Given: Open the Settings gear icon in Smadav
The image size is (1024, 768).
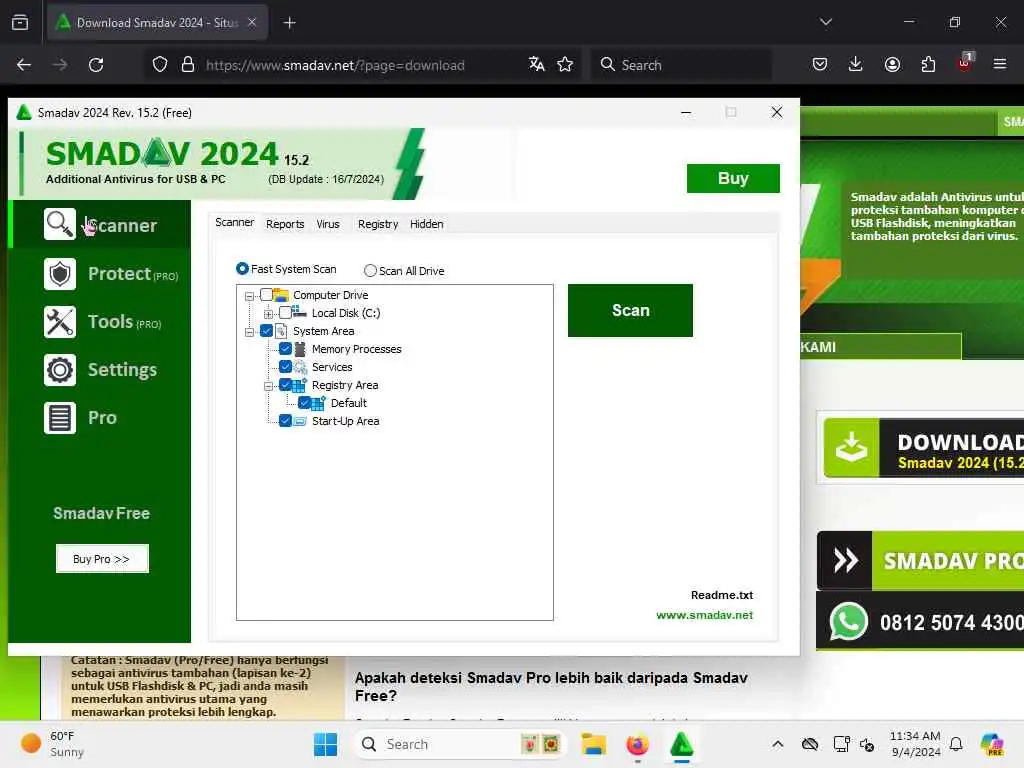Looking at the screenshot, I should pos(59,370).
